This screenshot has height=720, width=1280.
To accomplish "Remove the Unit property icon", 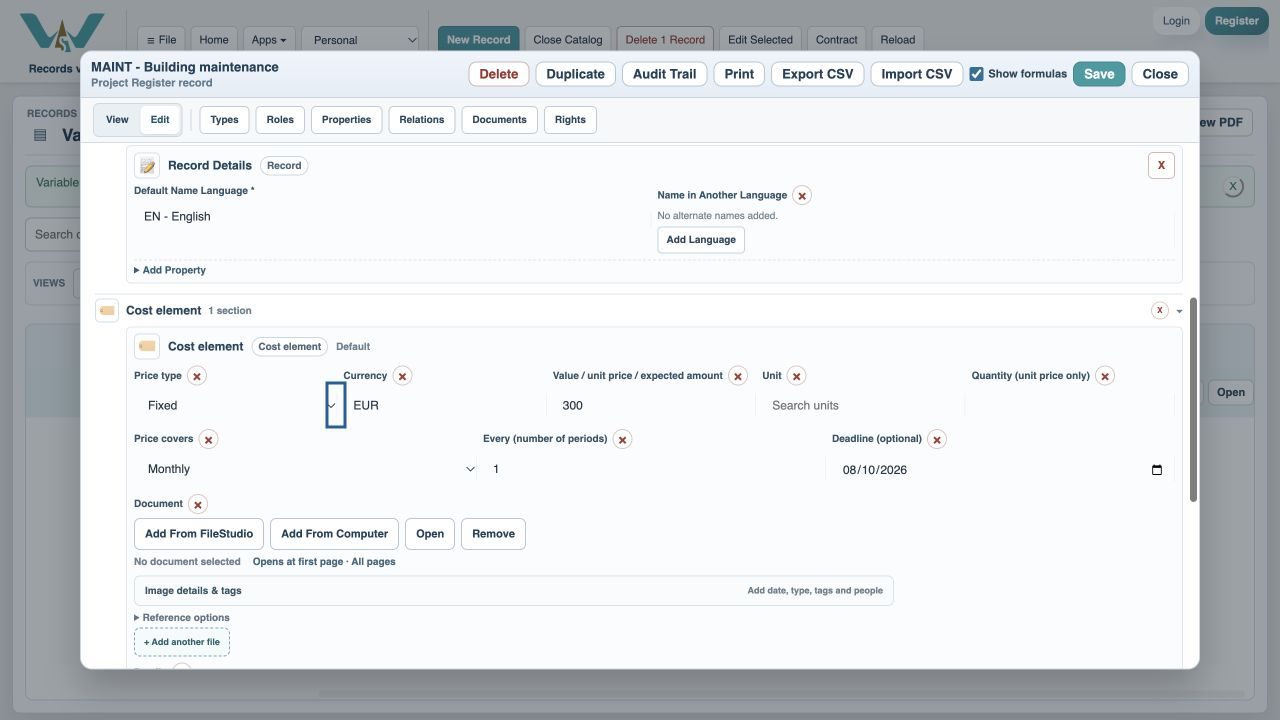I will click(797, 376).
